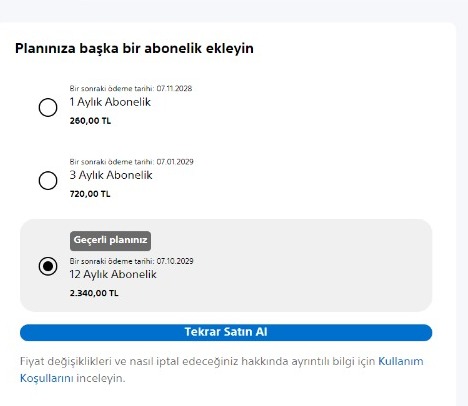Click the 2.340,00 TL price
This screenshot has width=468, height=406.
94,293
